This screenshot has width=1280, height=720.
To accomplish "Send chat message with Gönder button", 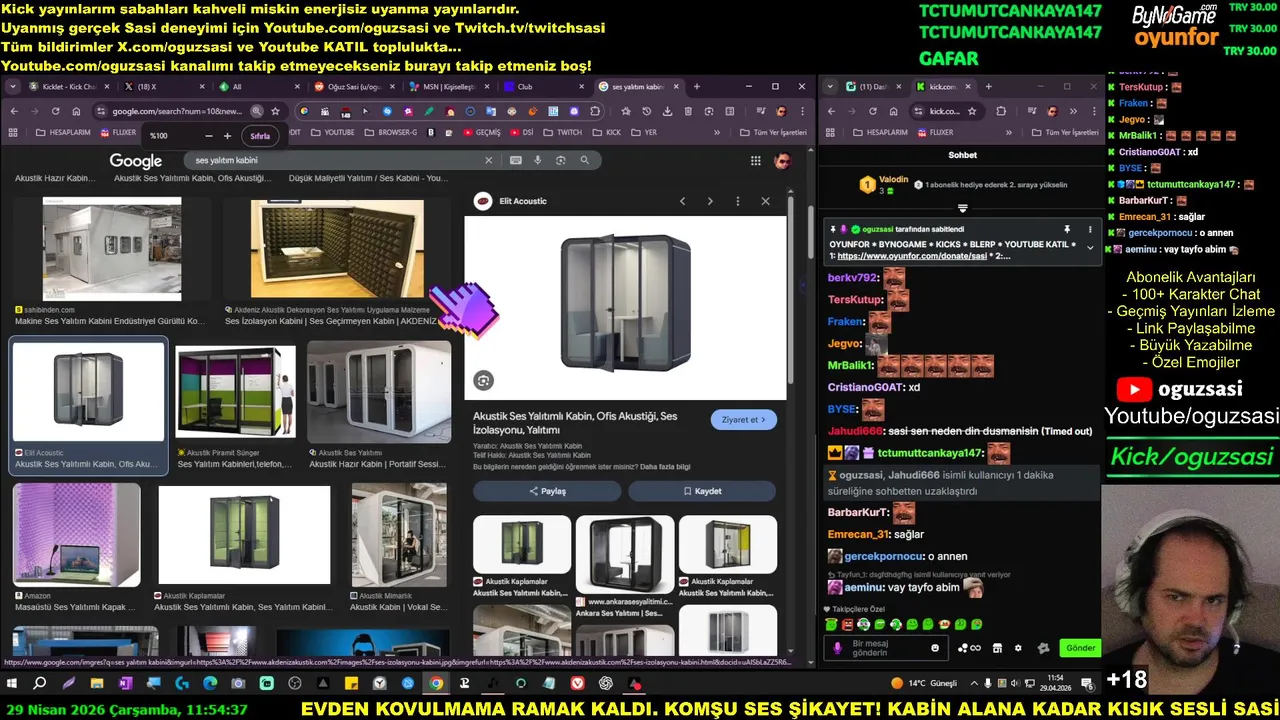I will pos(1080,648).
